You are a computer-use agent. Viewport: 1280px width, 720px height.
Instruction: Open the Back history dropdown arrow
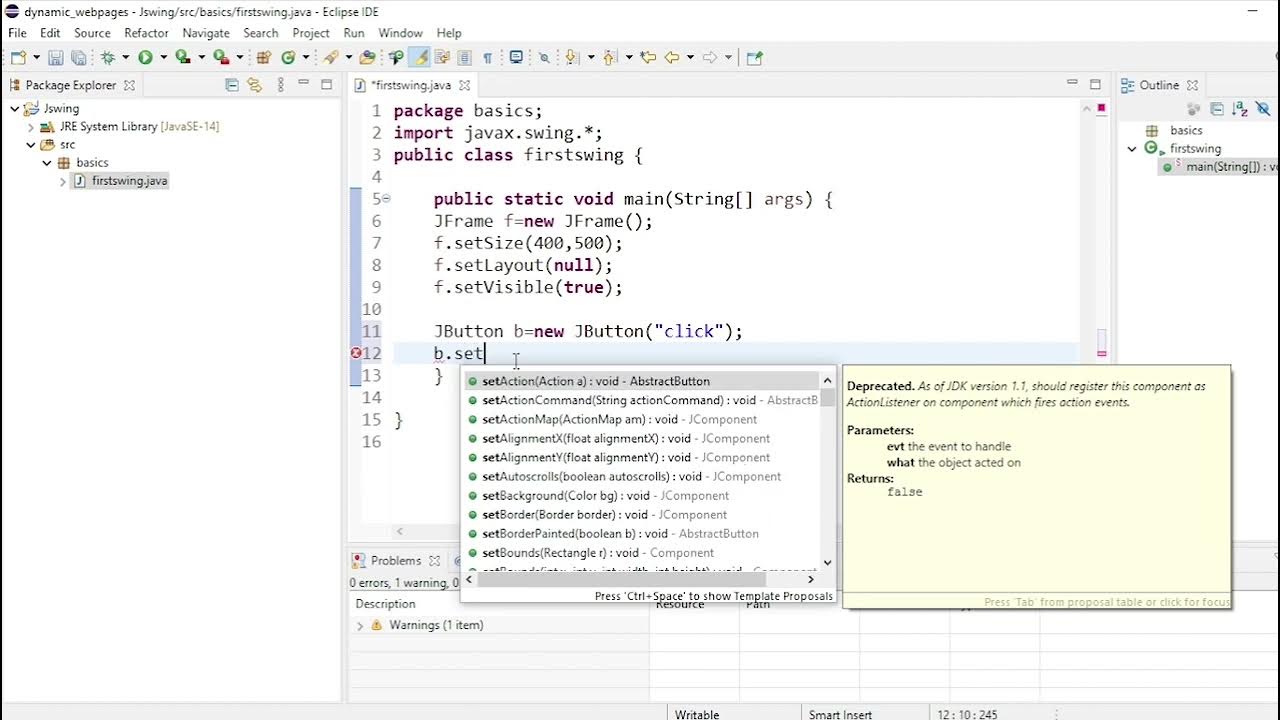(689, 58)
